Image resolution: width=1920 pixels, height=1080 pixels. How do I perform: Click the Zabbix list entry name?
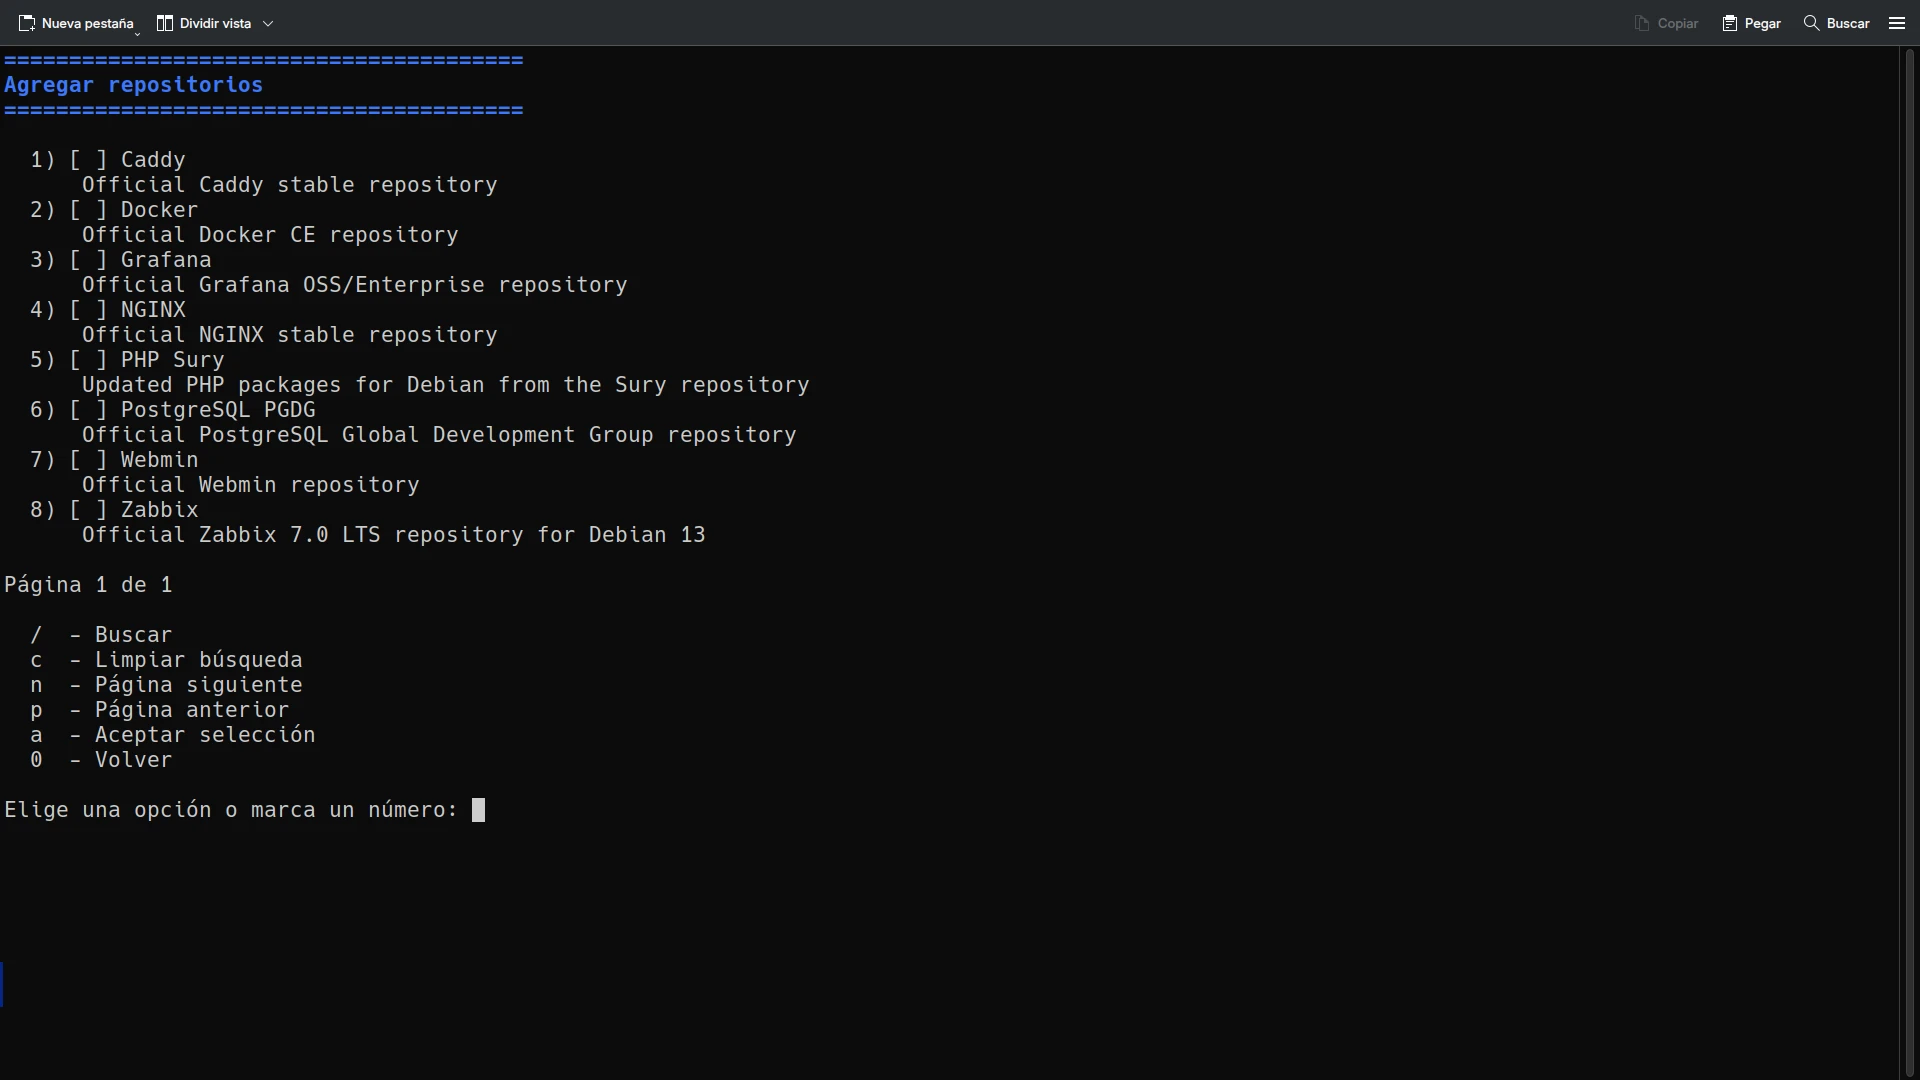click(x=160, y=510)
